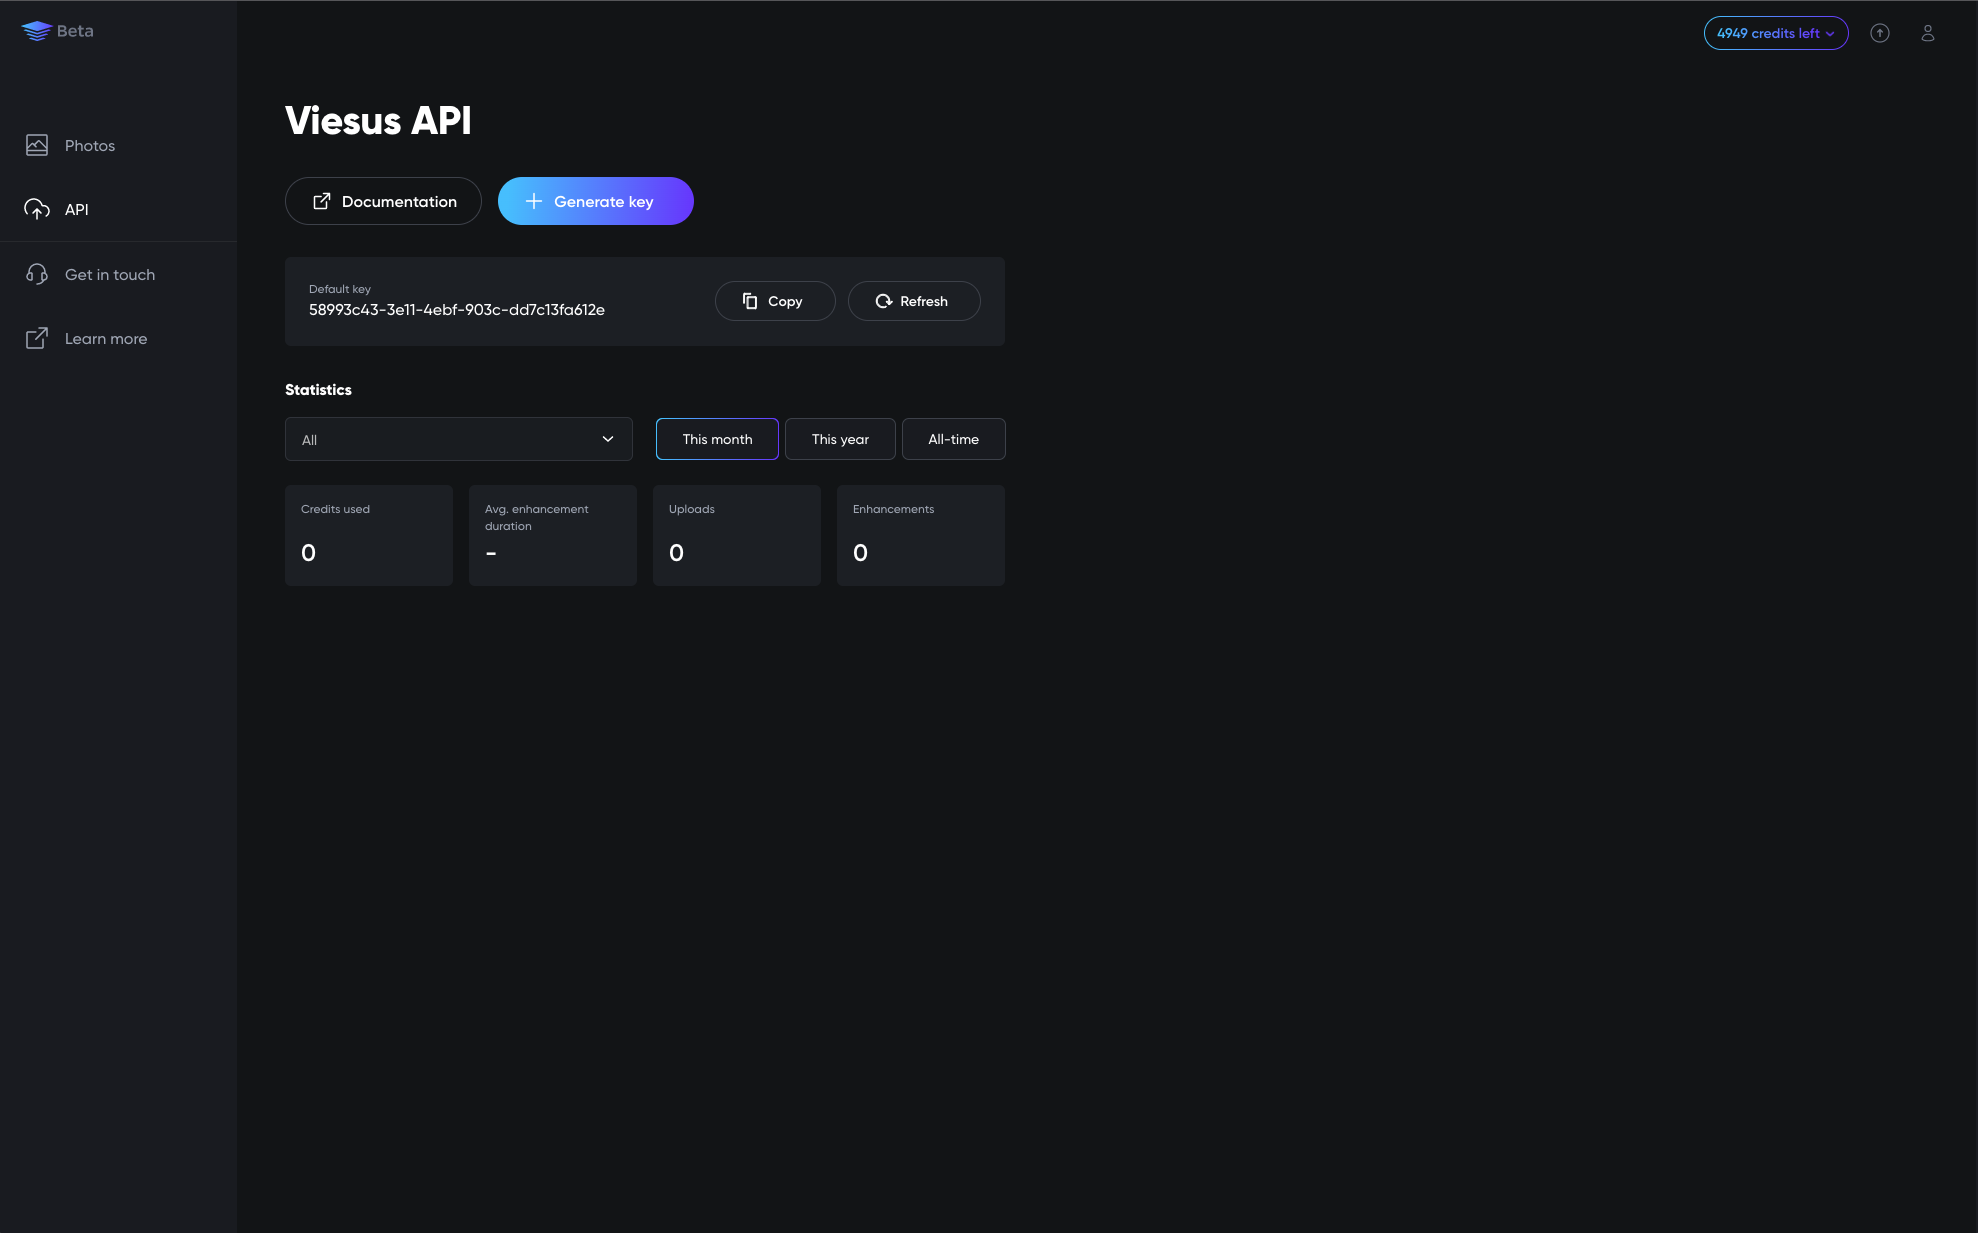Click the Learn more external link icon
Viewport: 1978px width, 1233px height.
coord(37,338)
